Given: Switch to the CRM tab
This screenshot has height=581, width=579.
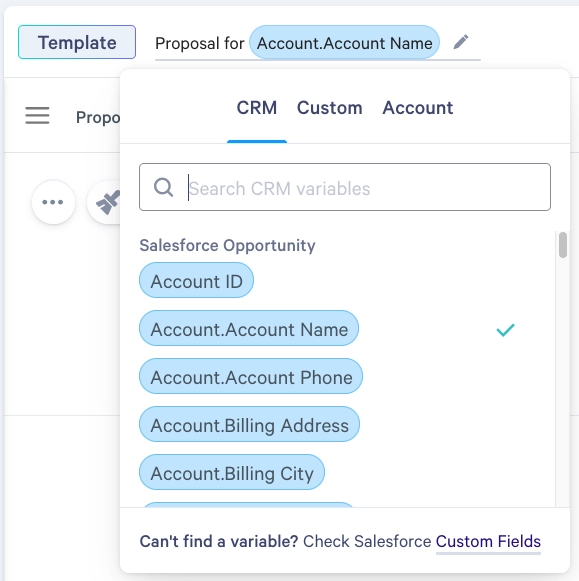Looking at the screenshot, I should point(257,108).
